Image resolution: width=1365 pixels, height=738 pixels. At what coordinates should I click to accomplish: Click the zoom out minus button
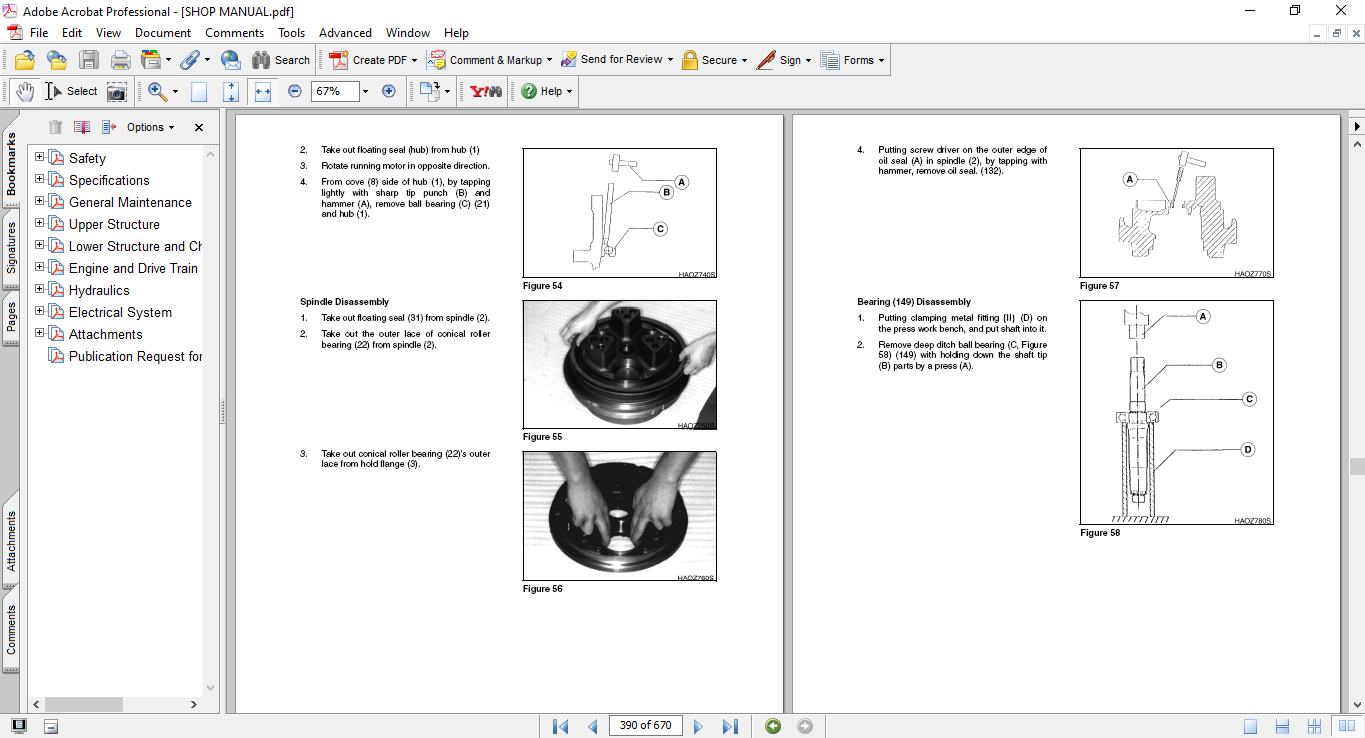[294, 91]
